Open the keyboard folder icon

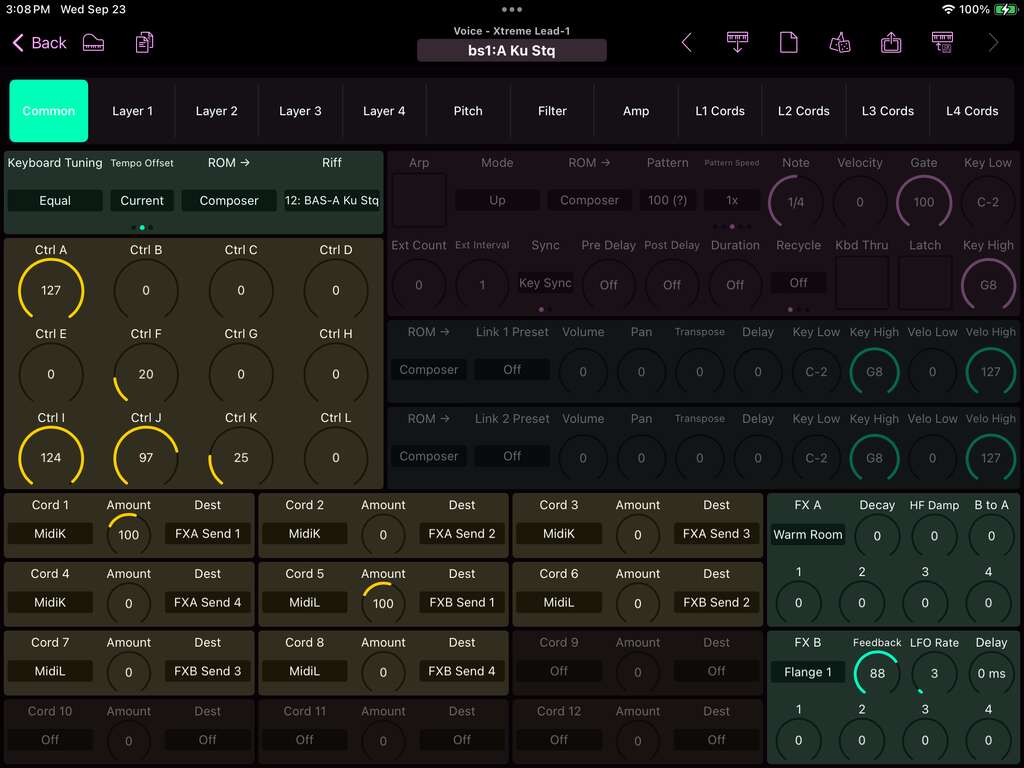click(x=93, y=43)
